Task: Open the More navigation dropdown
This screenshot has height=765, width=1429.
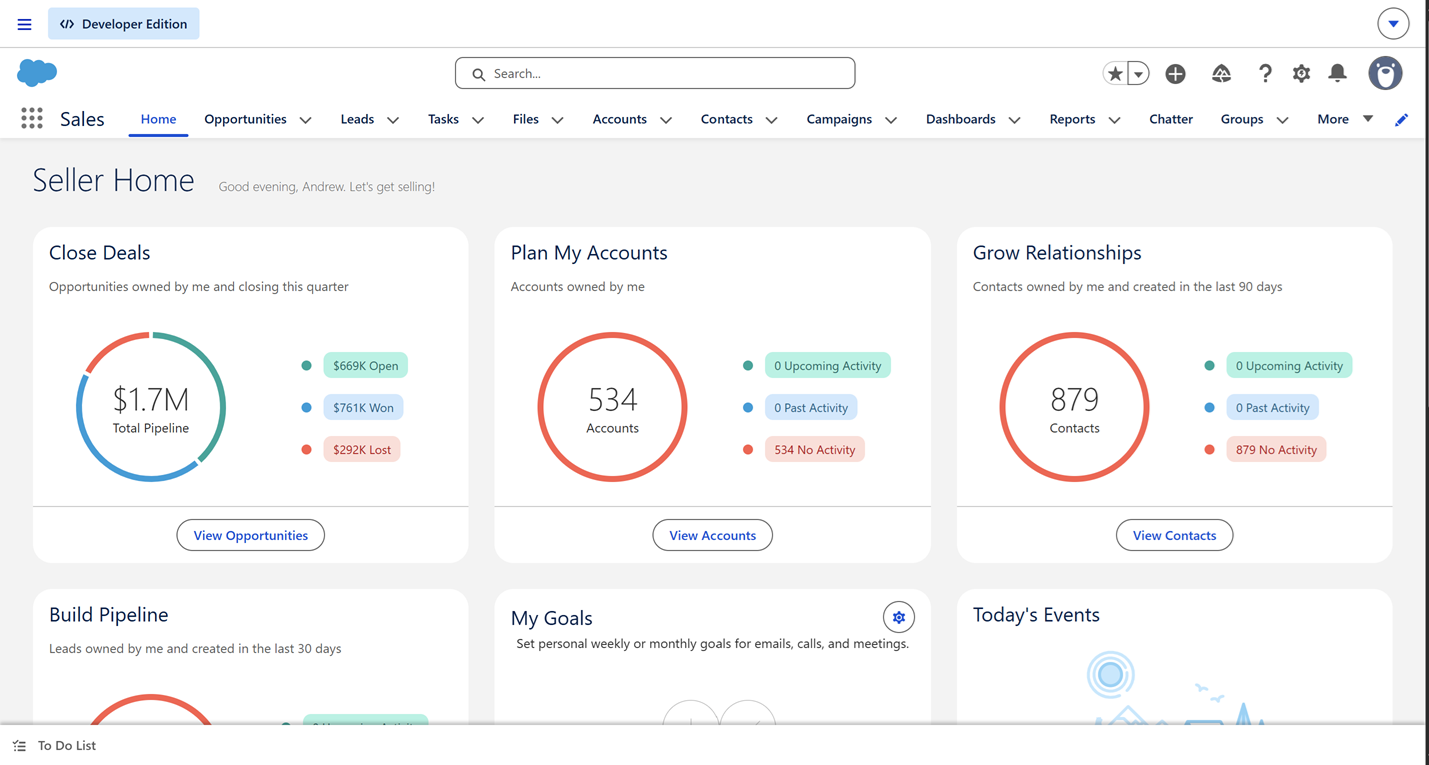Action: 1345,119
